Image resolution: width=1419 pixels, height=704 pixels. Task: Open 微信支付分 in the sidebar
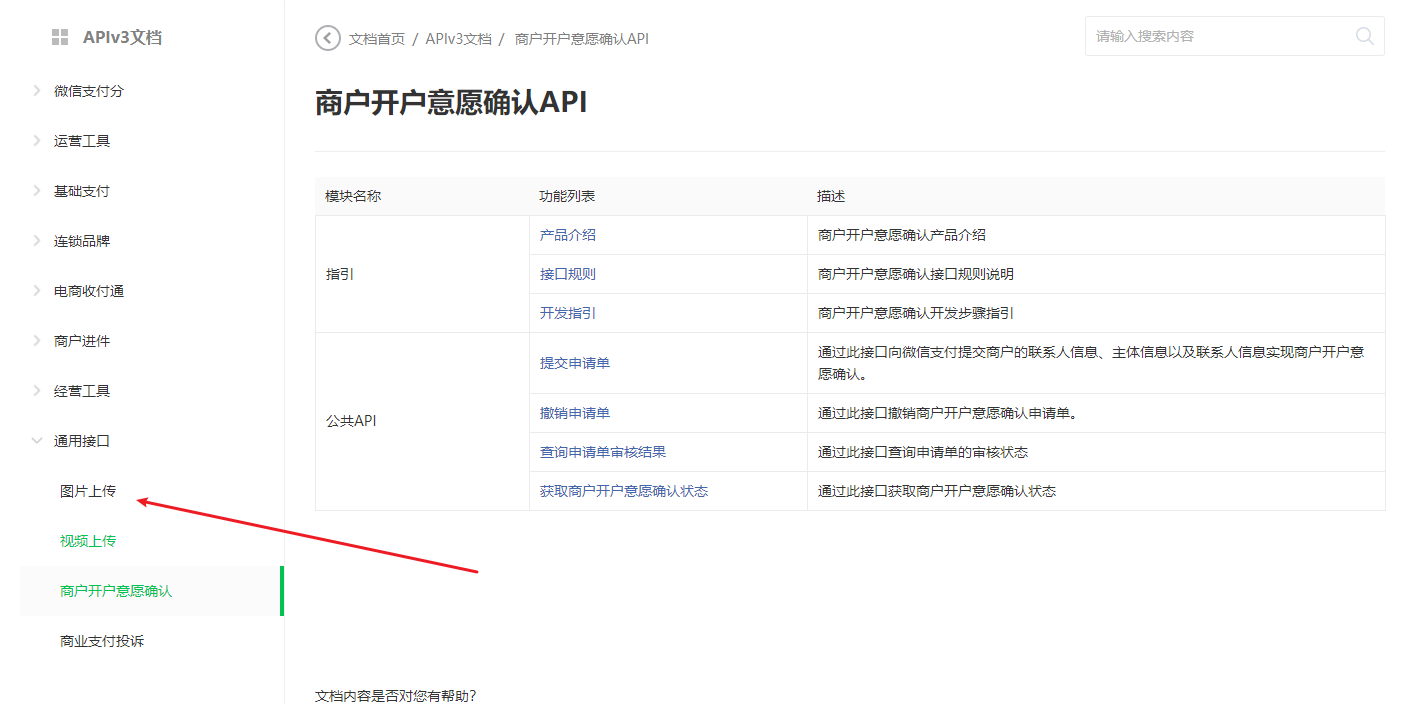pyautogui.click(x=89, y=91)
